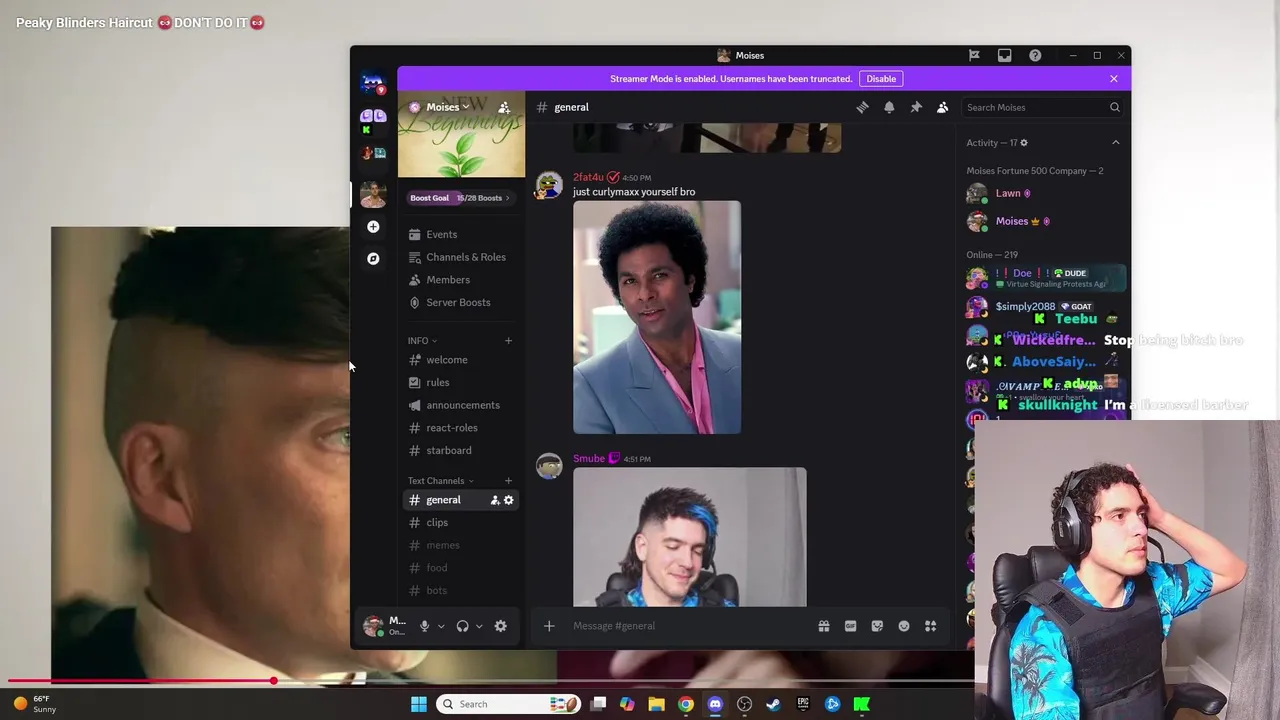Open the gift icon in message bar

point(824,626)
